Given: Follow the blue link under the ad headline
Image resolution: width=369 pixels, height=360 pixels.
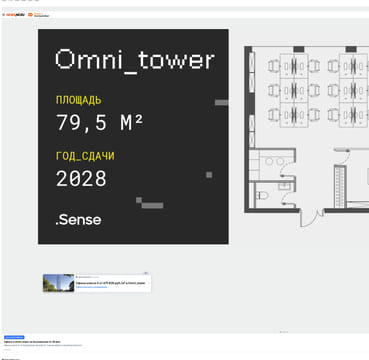Looking at the screenshot, I should point(92,287).
